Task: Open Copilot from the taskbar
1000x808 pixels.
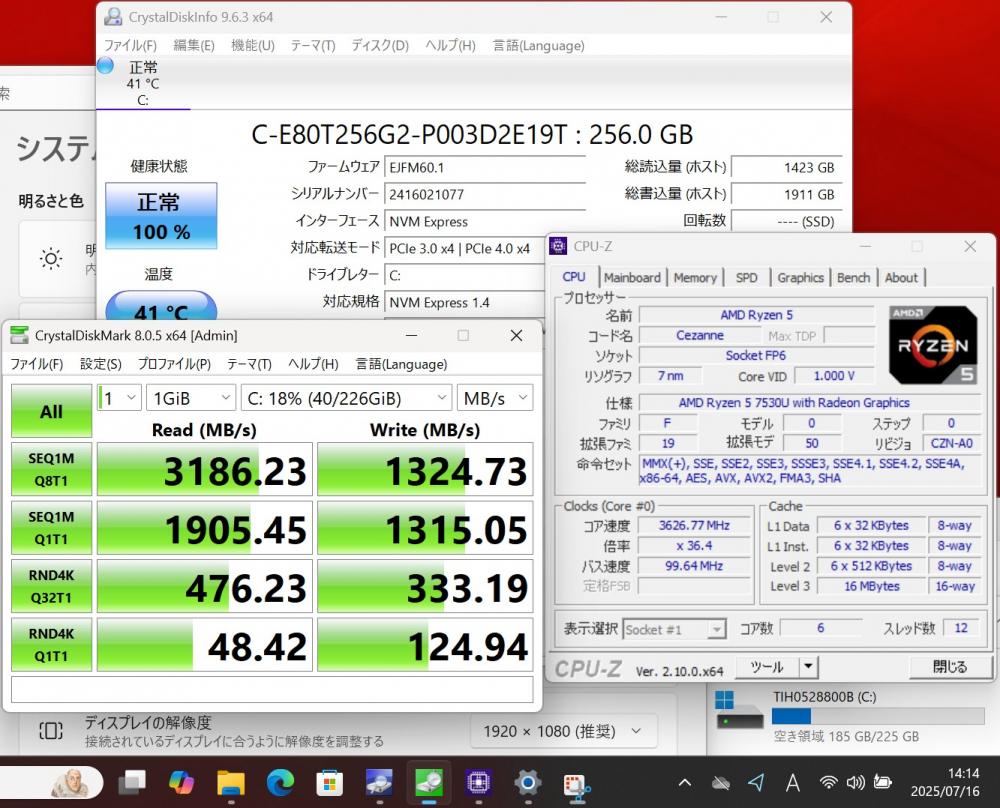Action: [181, 782]
